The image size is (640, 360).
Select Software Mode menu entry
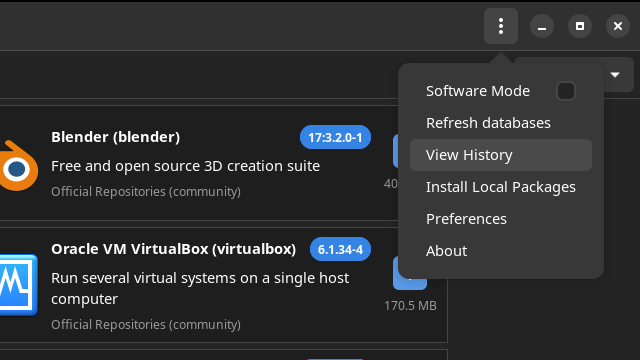tap(501, 91)
